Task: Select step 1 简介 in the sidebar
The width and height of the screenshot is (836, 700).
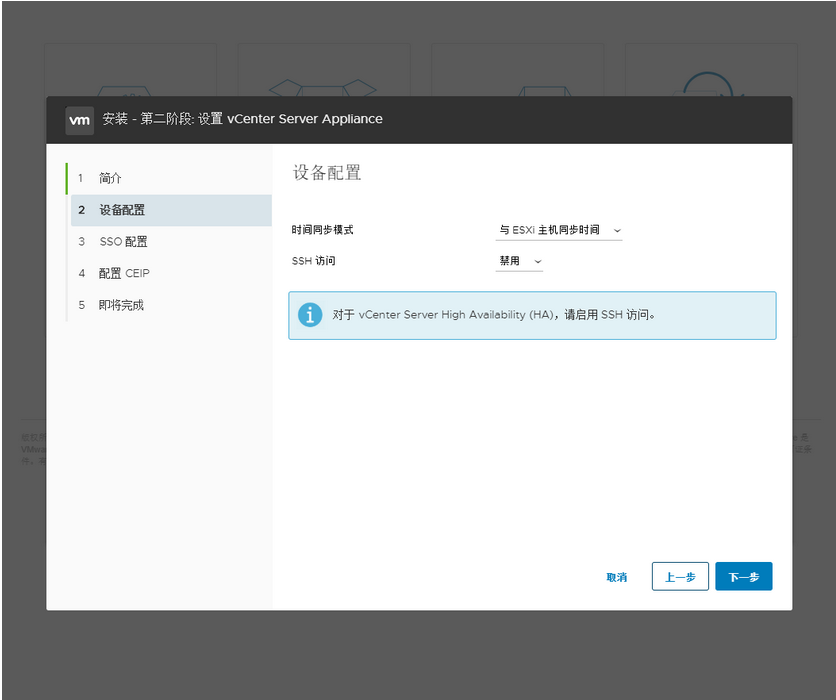Action: coord(108,178)
